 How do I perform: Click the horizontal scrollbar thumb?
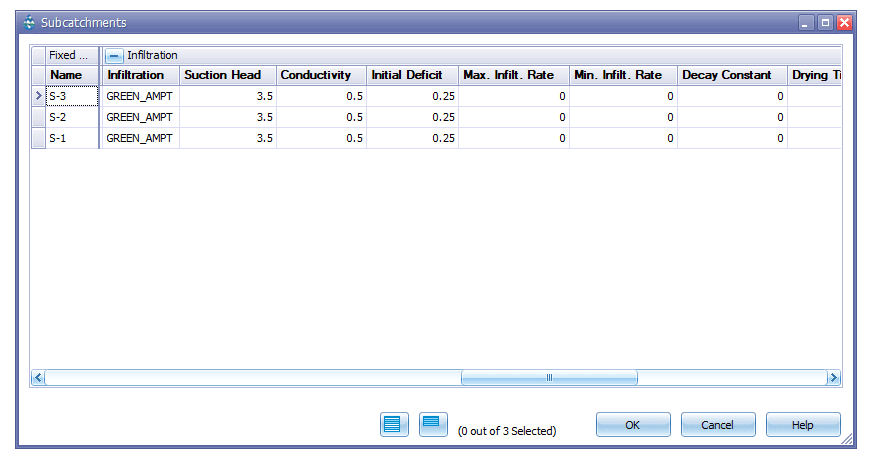coord(548,378)
